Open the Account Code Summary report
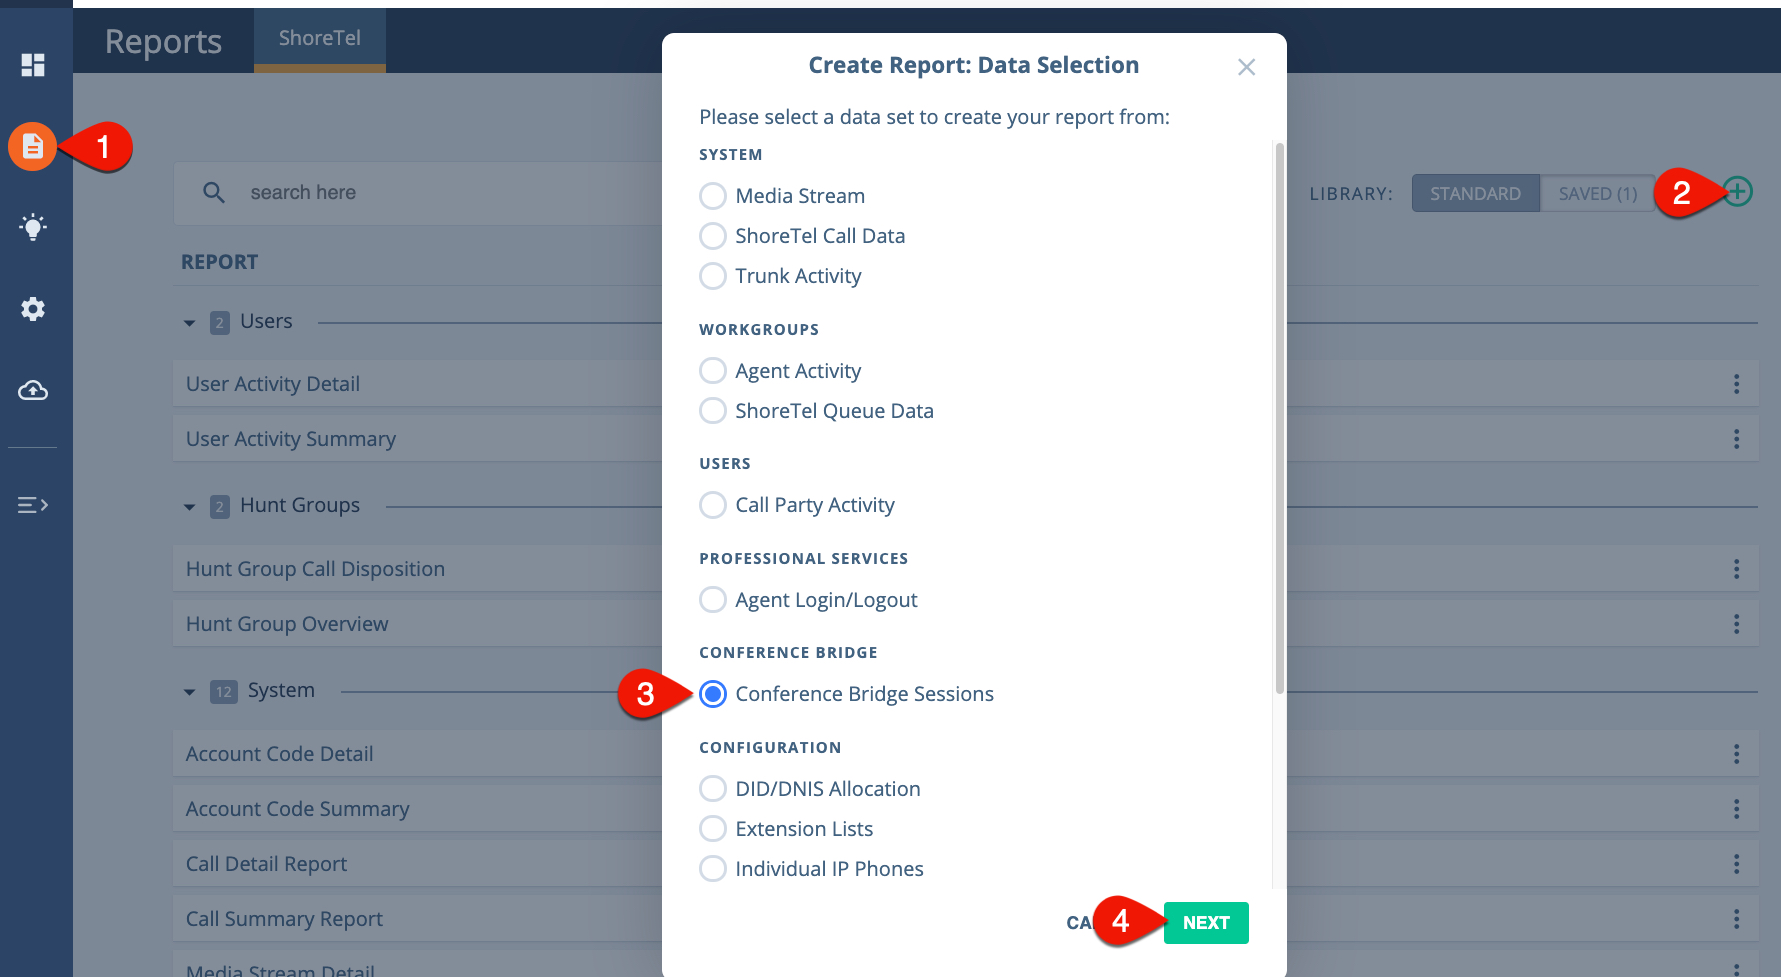Viewport: 1781px width, 977px height. coord(297,809)
